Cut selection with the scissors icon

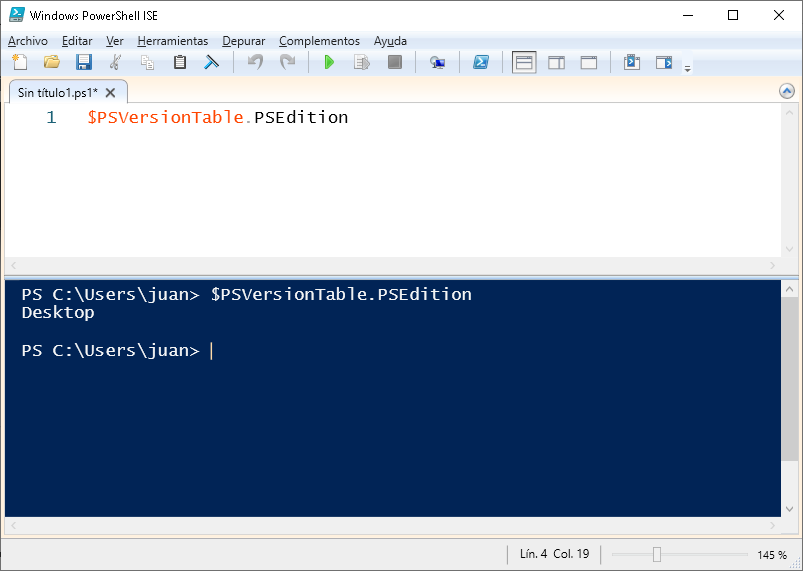pos(115,62)
